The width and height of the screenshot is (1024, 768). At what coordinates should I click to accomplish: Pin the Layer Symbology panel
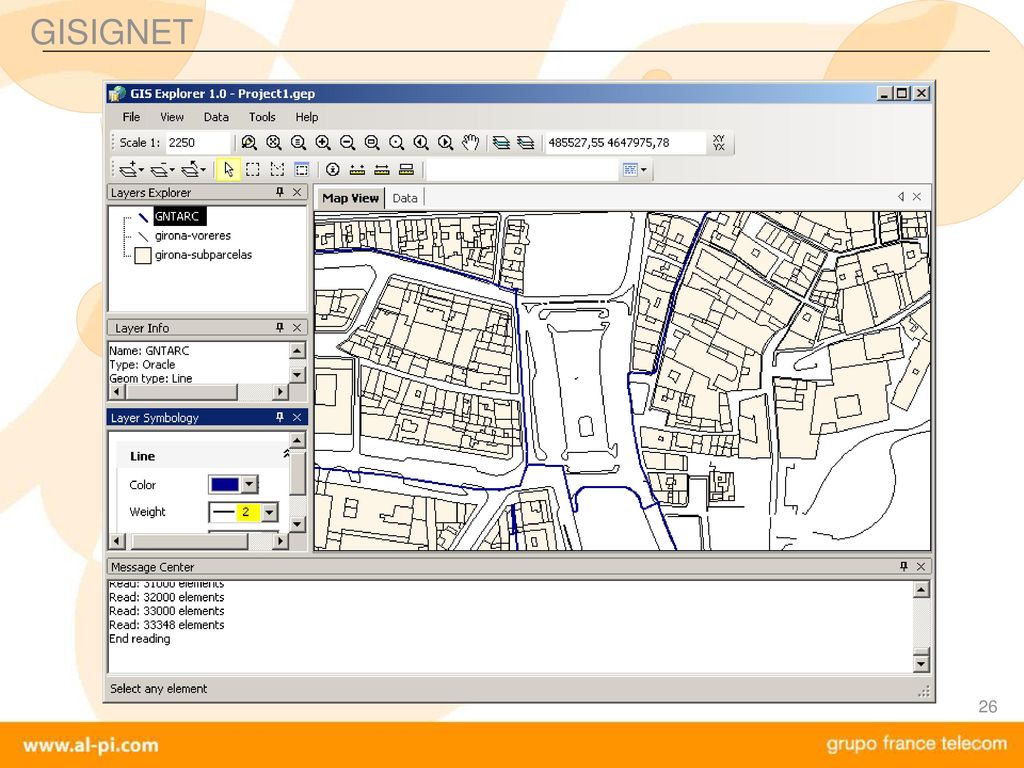point(280,417)
